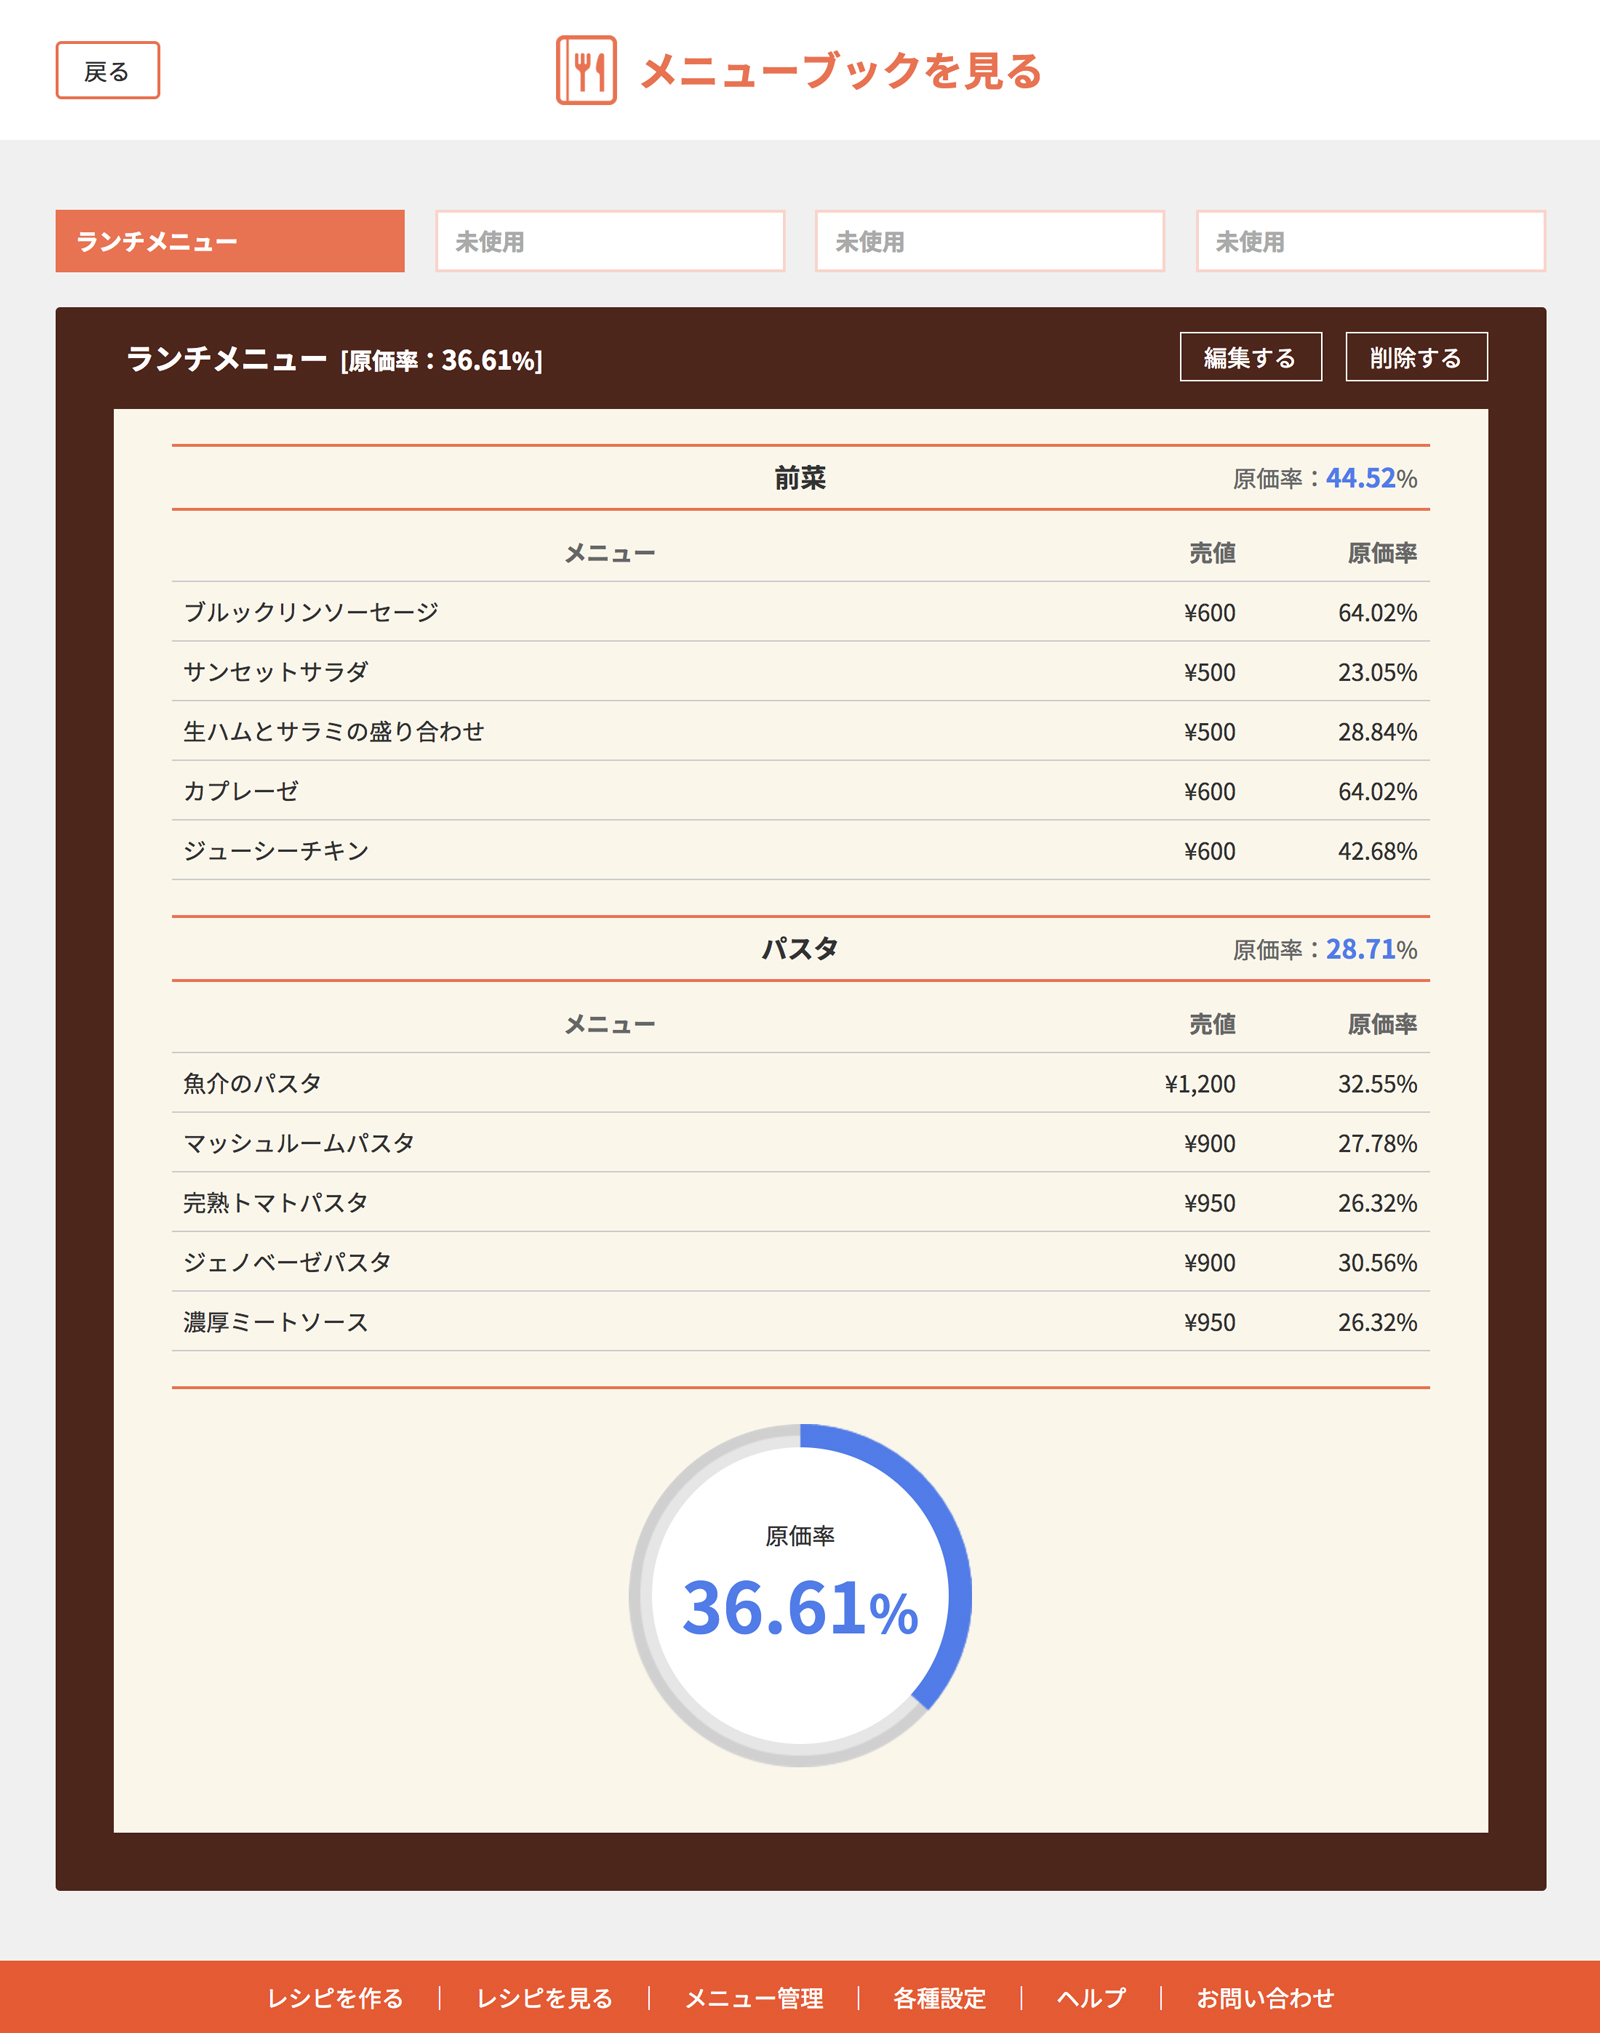Select the first 未使用 tab

610,241
